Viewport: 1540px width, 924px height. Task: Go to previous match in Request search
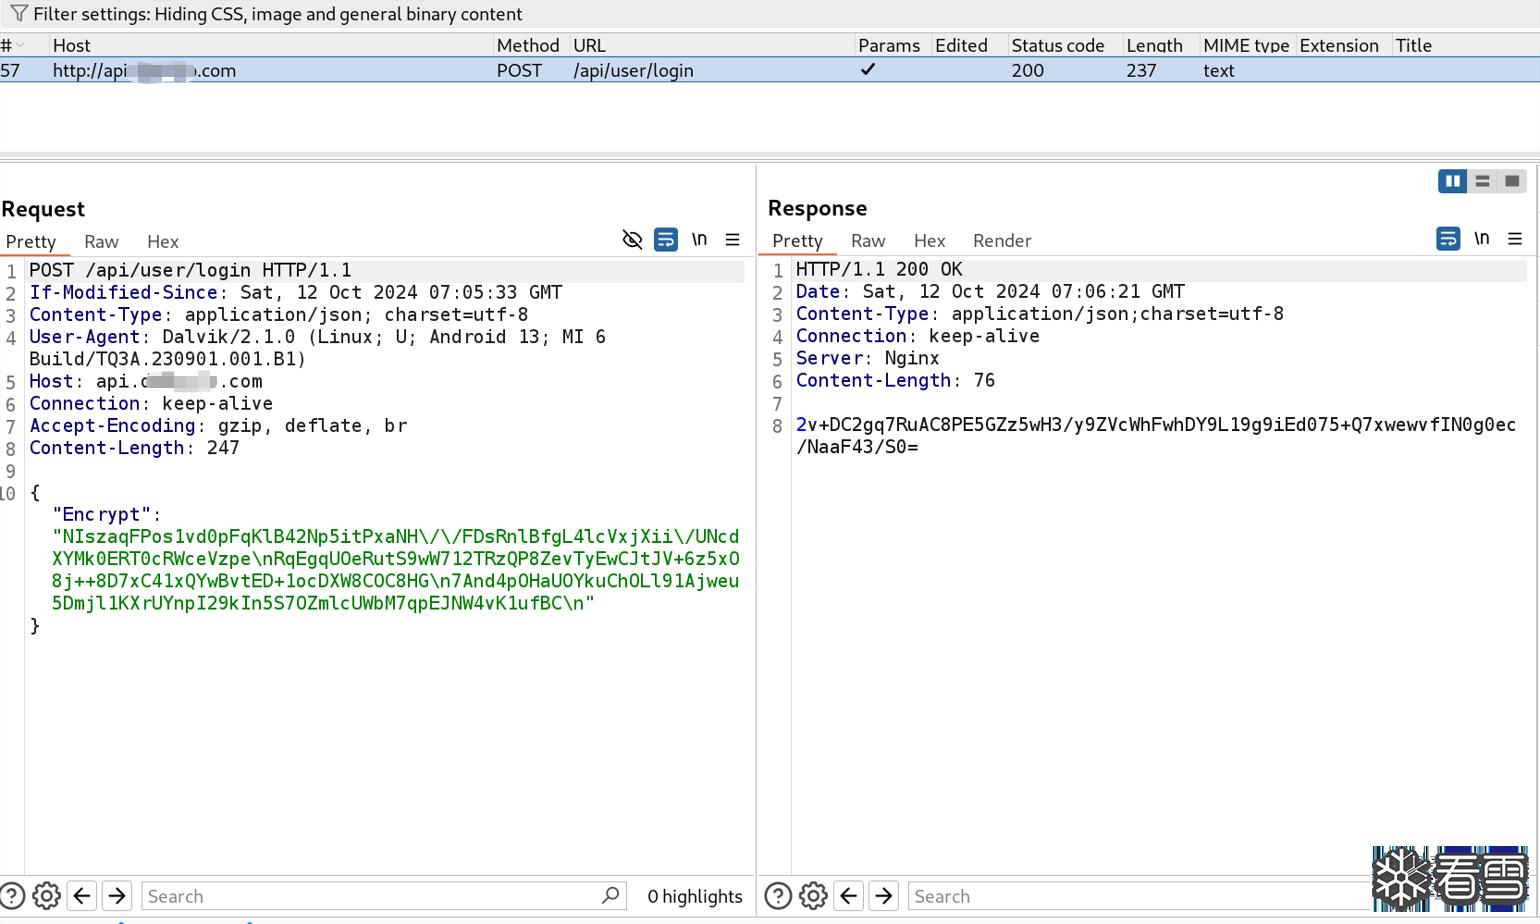(x=82, y=896)
